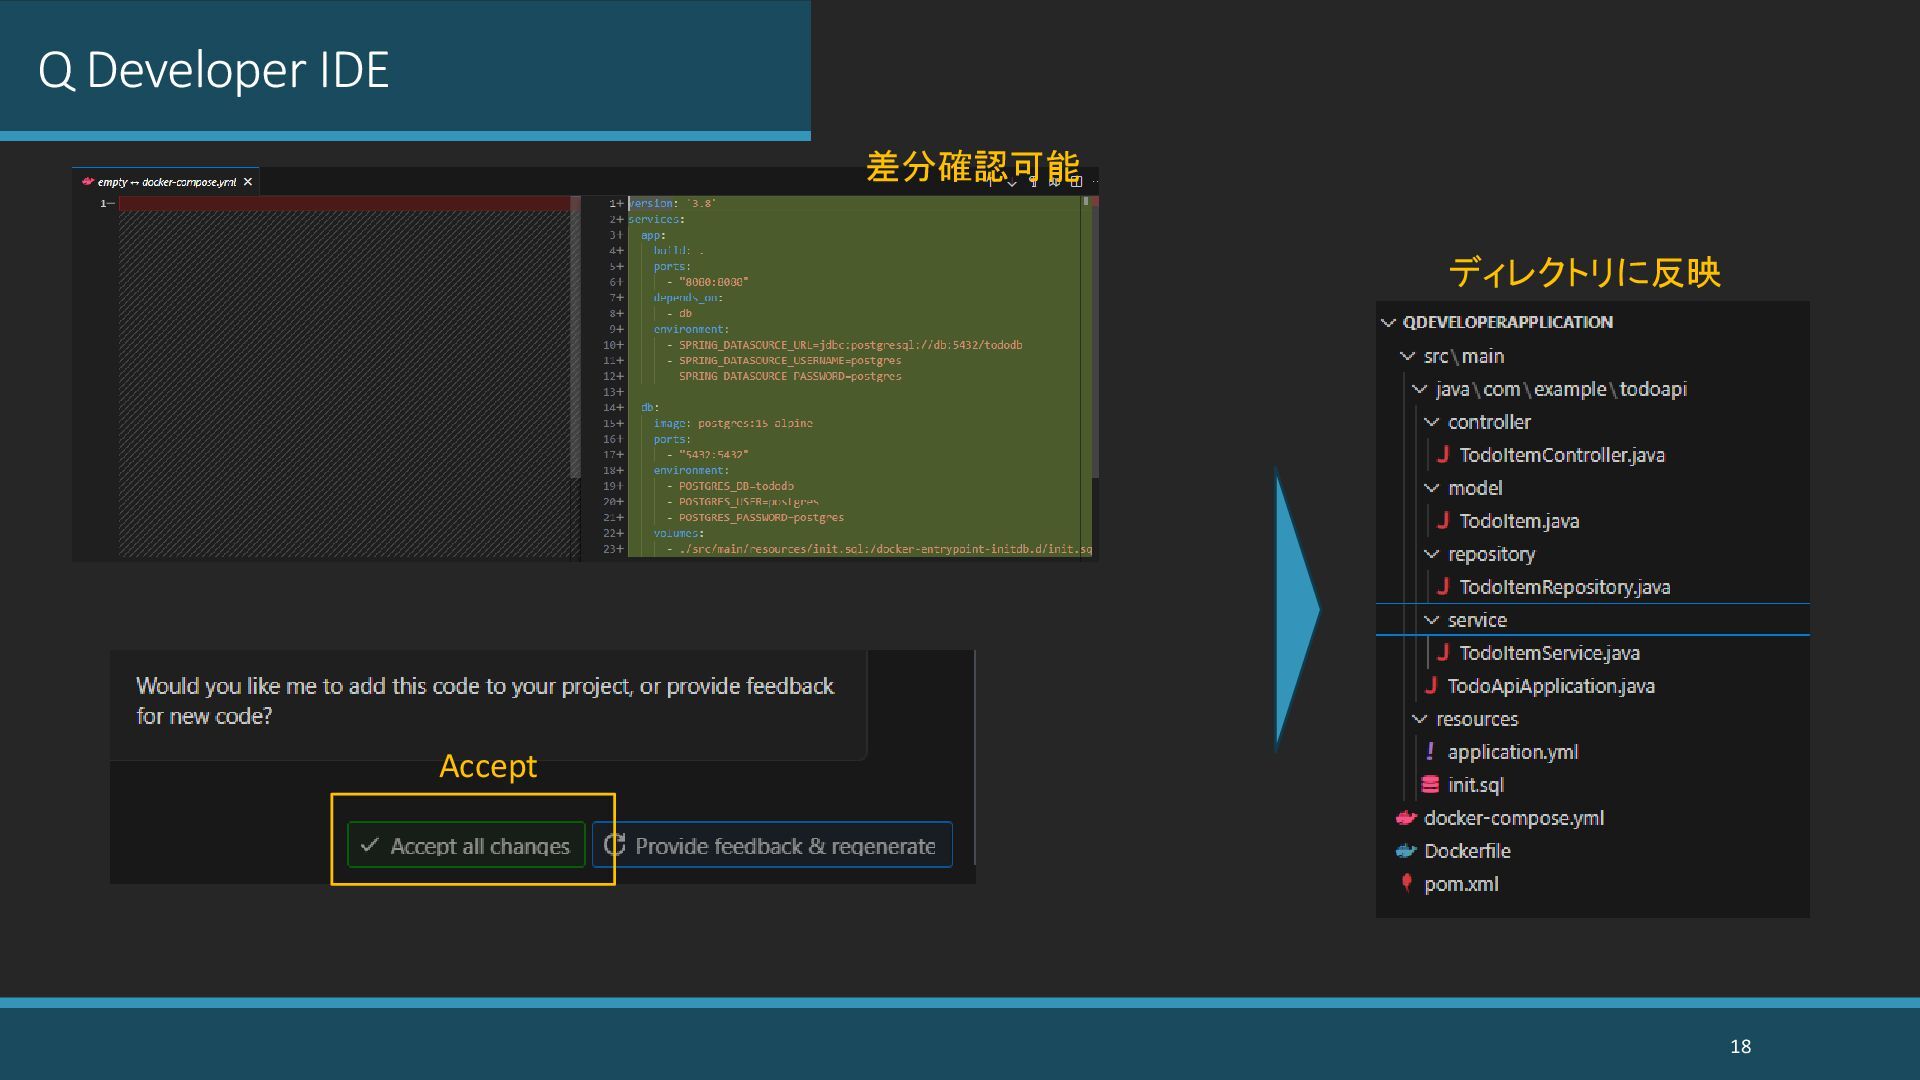Select the empty ↔ docker-compose.yml tab
Viewport: 1920px width, 1080px height.
[x=166, y=182]
